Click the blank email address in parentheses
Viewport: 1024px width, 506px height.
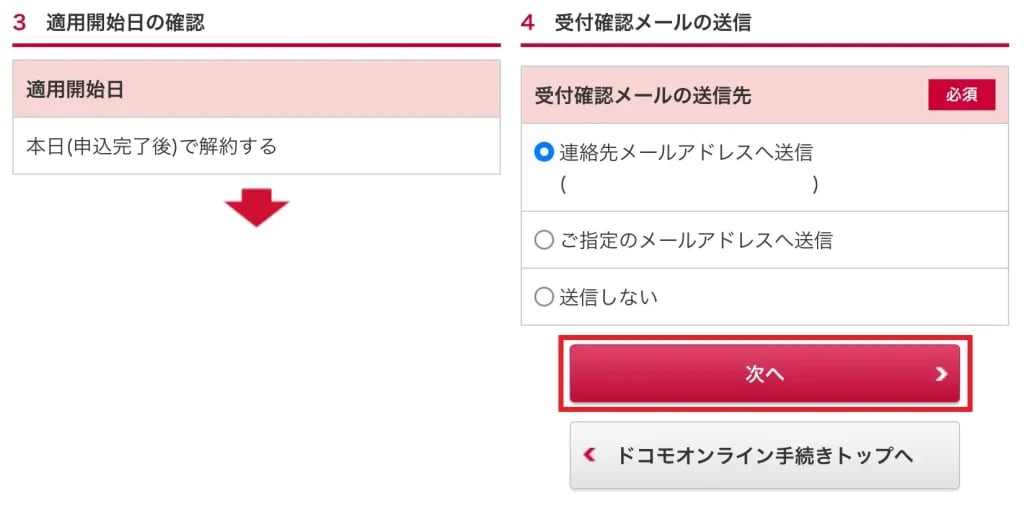click(x=689, y=184)
